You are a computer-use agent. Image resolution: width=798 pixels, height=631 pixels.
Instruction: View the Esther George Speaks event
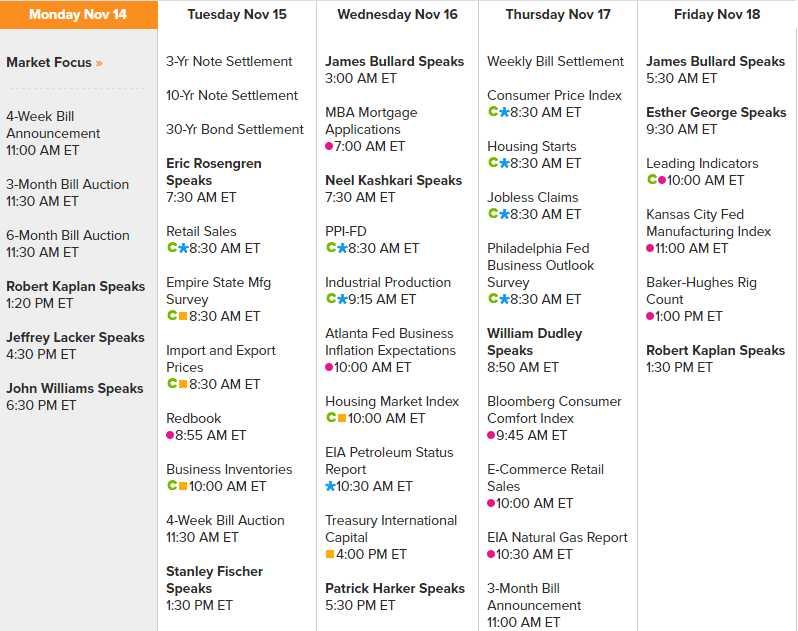click(x=716, y=112)
